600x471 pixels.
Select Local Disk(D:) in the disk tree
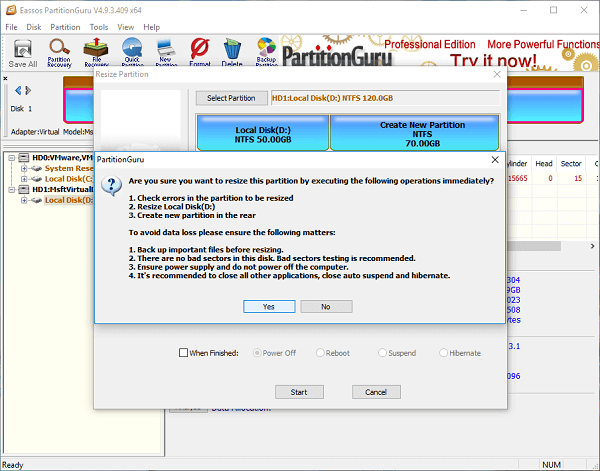tap(68, 200)
